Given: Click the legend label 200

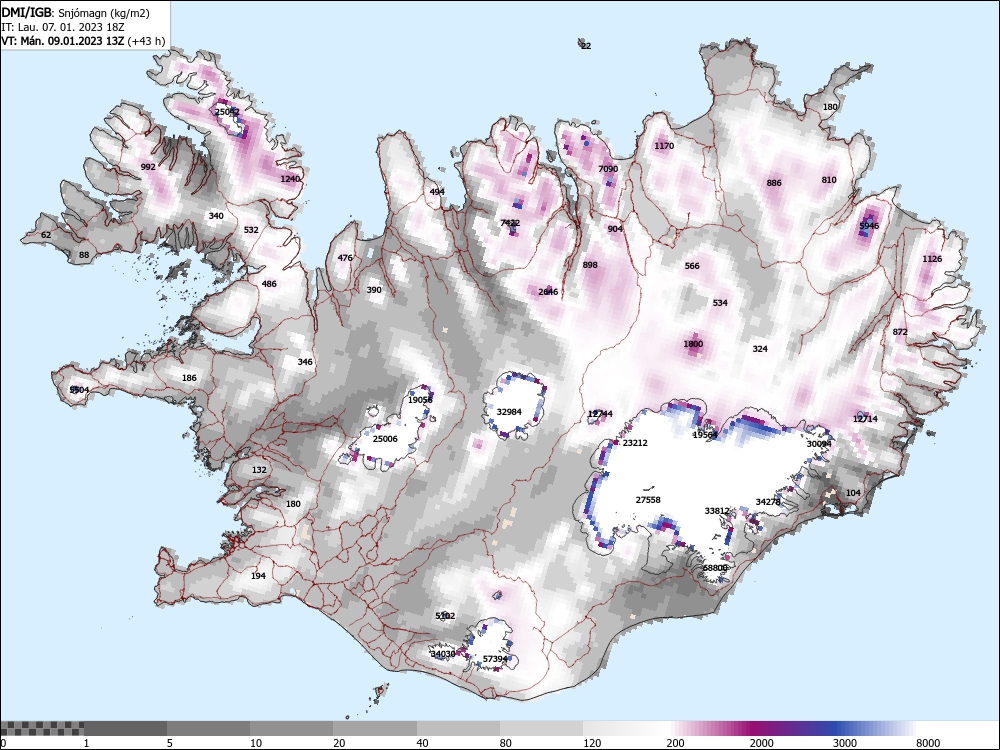Looking at the screenshot, I should [675, 743].
